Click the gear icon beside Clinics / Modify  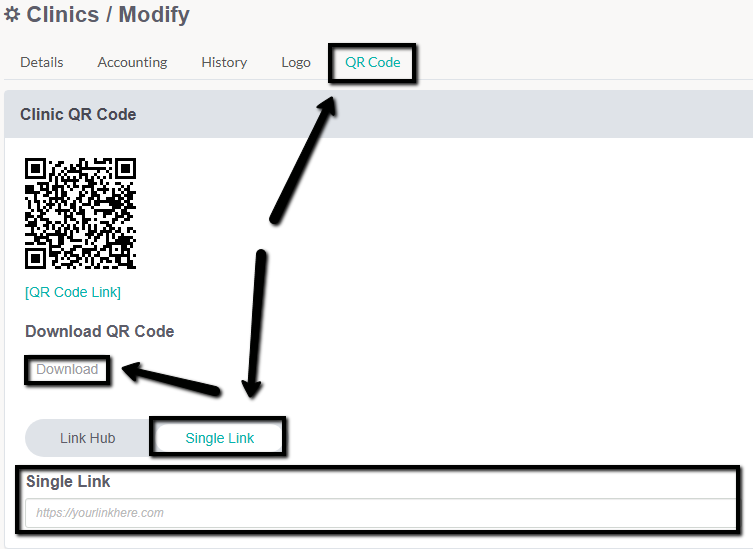(12, 14)
